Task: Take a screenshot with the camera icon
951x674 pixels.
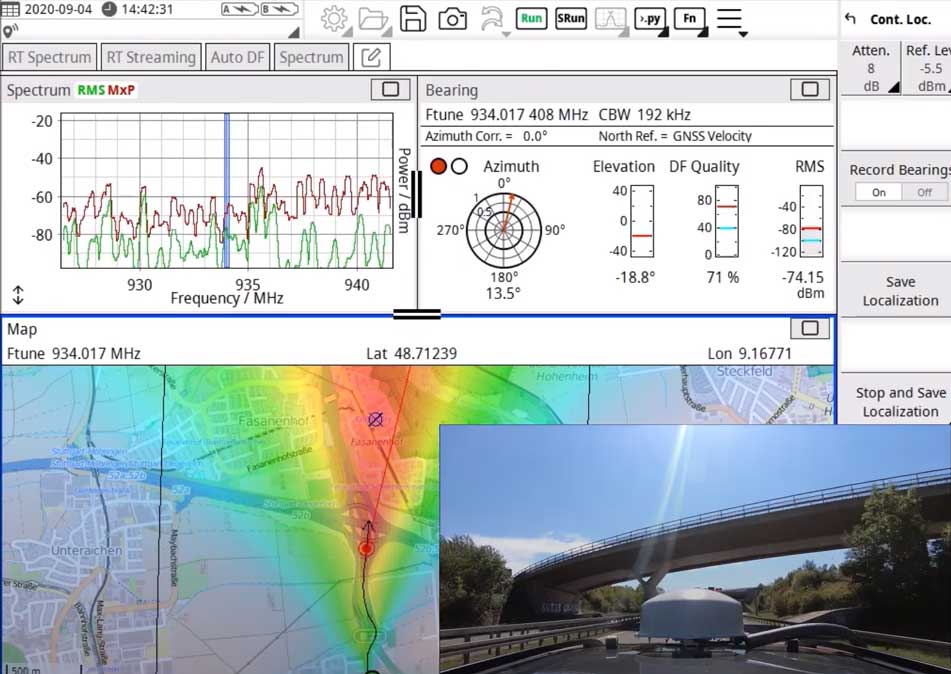Action: pos(452,19)
